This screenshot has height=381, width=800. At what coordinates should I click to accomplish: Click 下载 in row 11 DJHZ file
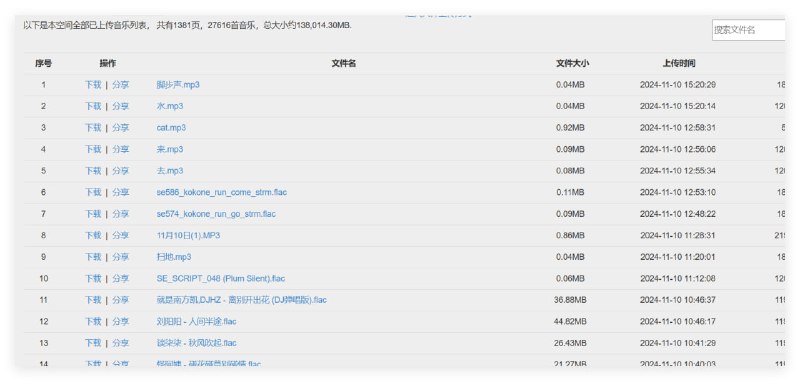click(x=93, y=300)
